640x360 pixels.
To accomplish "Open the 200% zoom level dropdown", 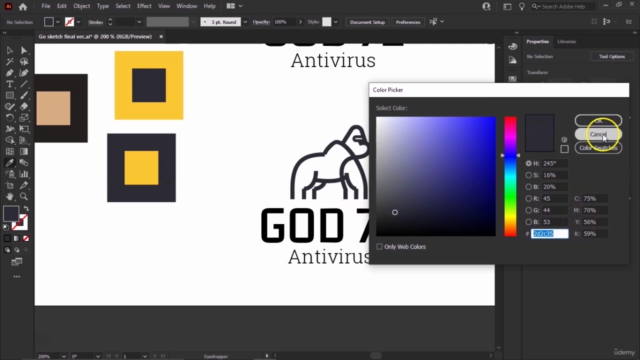I will click(64, 356).
